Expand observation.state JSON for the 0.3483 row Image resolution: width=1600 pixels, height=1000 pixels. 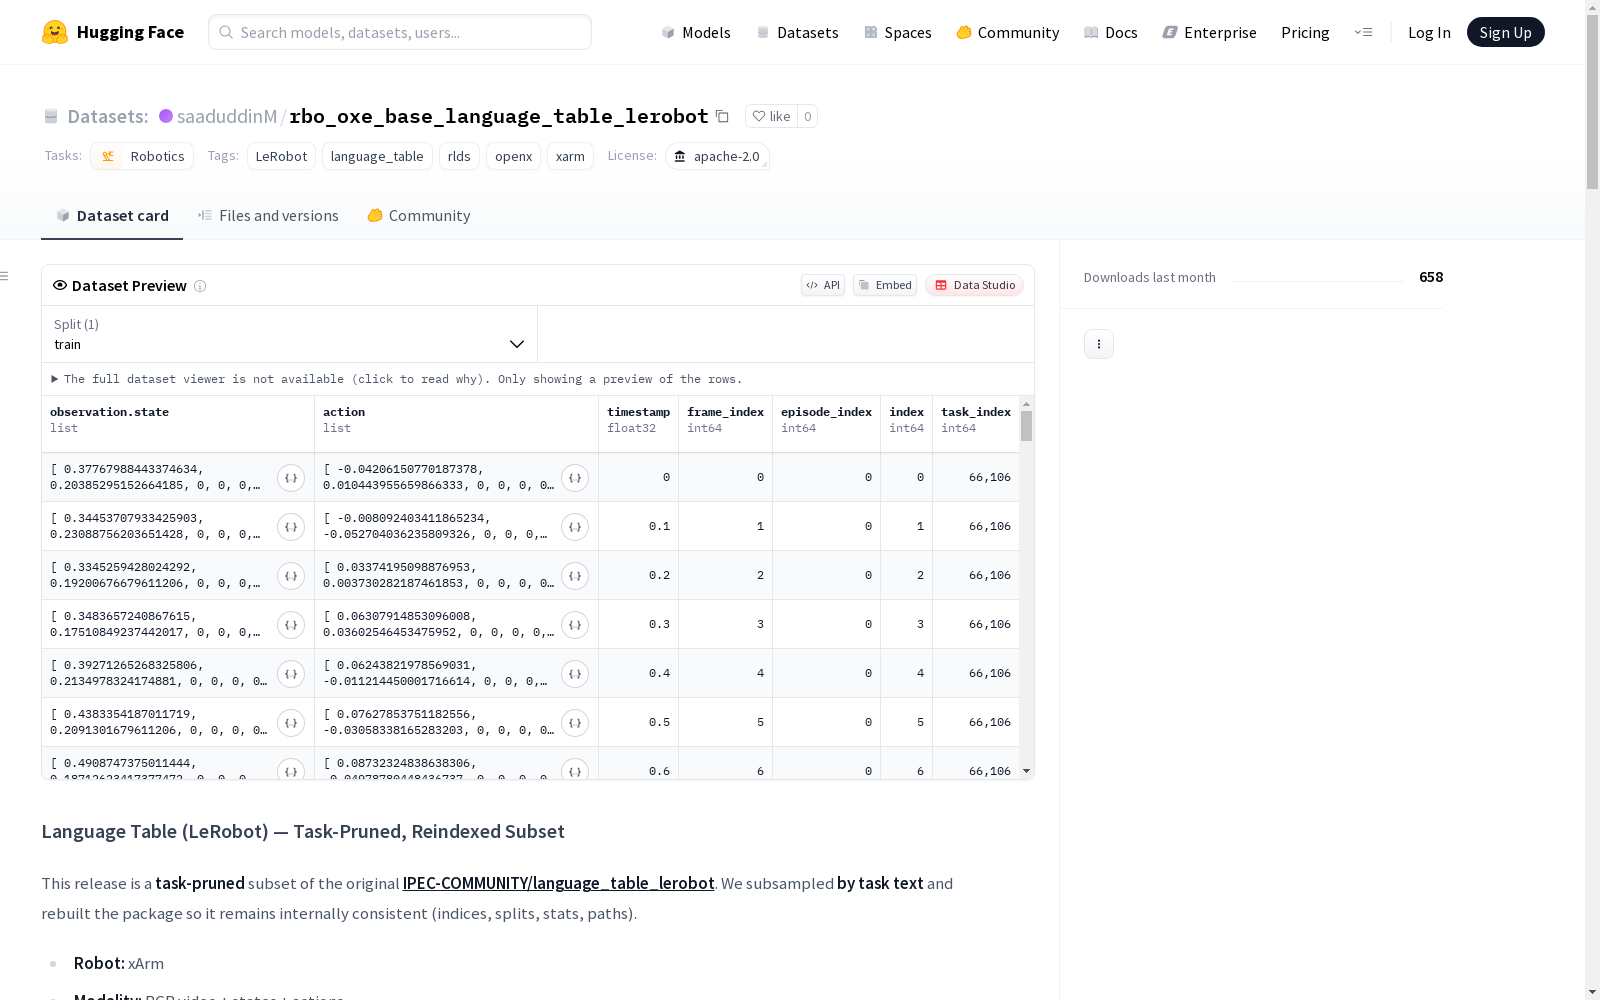(291, 625)
